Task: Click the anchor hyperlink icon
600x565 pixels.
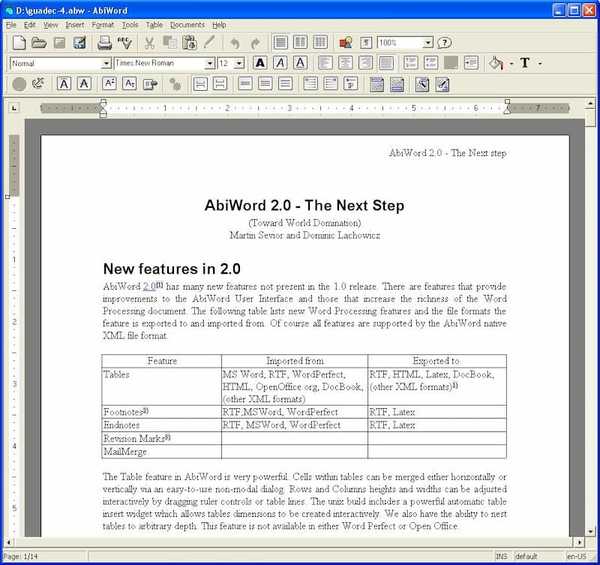Action: pyautogui.click(x=38, y=84)
